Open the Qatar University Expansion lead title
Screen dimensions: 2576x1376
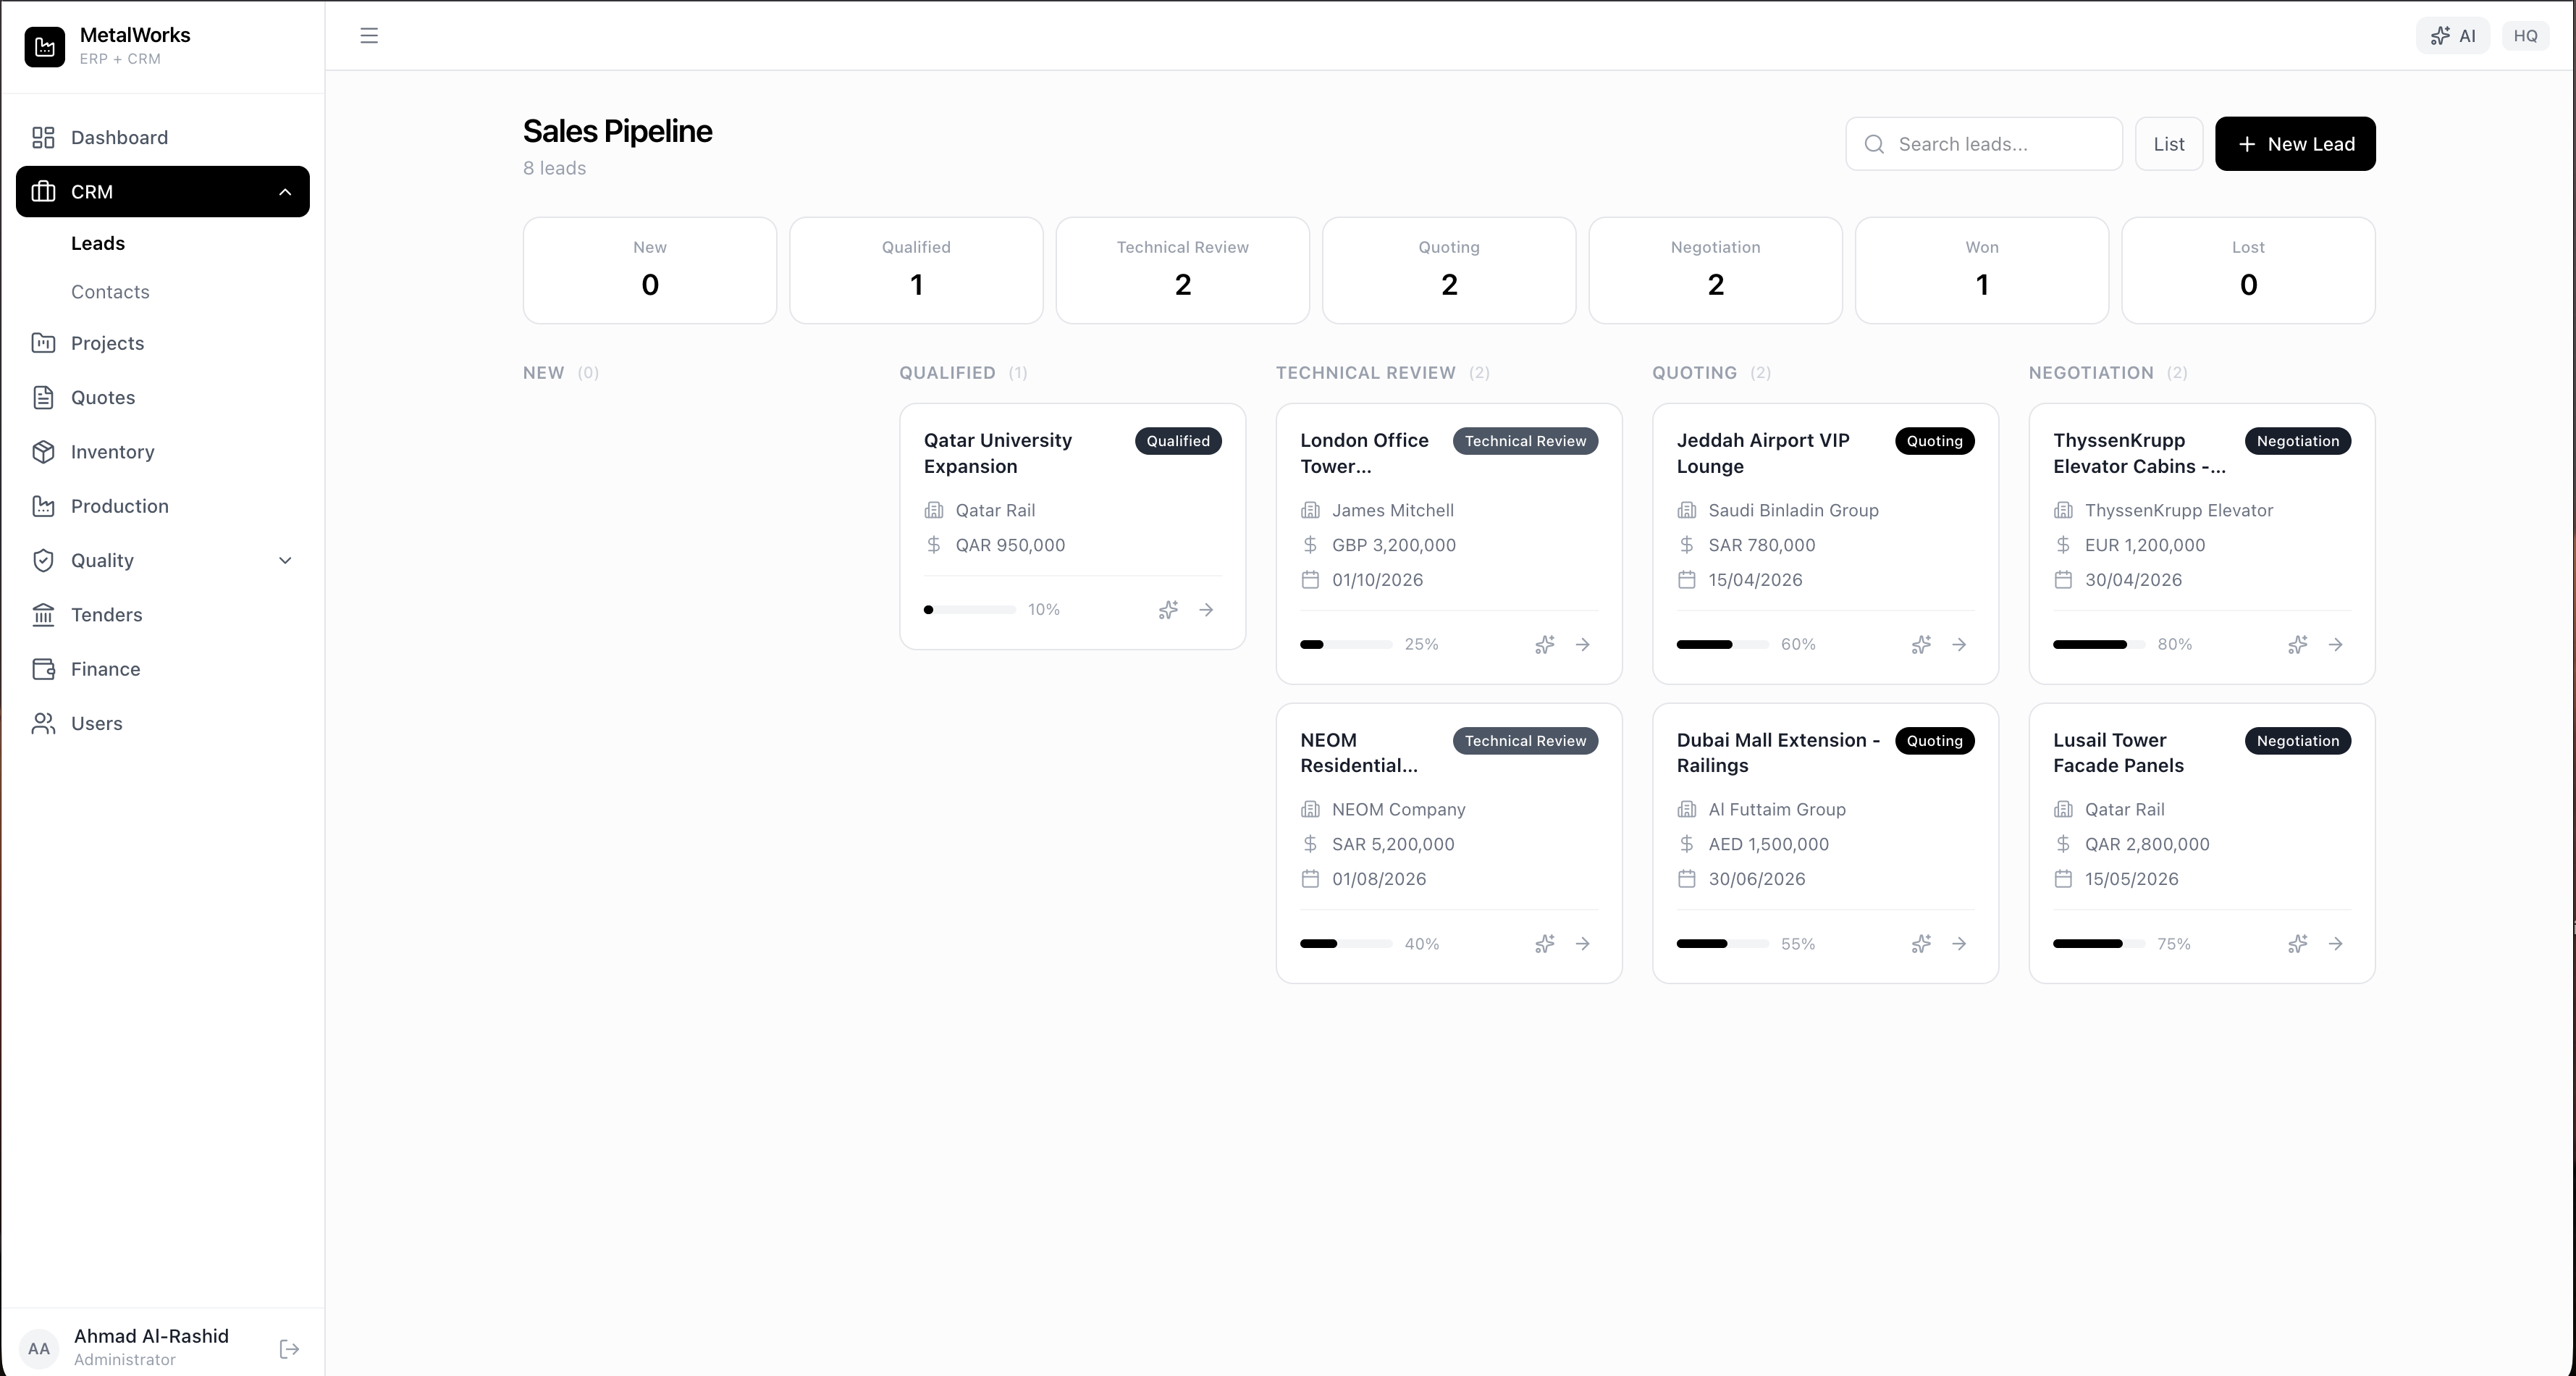pos(998,453)
